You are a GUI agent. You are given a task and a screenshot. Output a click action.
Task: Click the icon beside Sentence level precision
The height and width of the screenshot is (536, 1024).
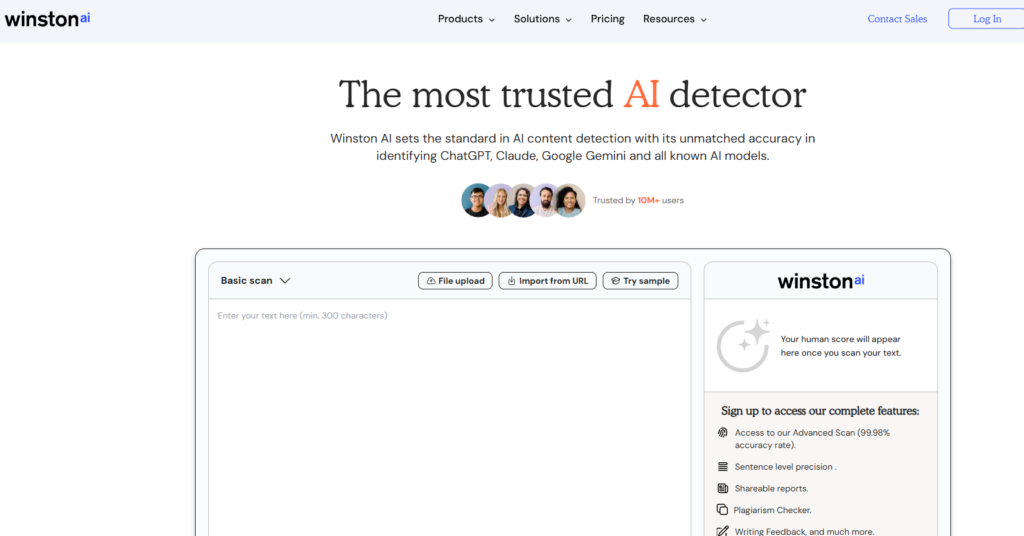pos(722,467)
